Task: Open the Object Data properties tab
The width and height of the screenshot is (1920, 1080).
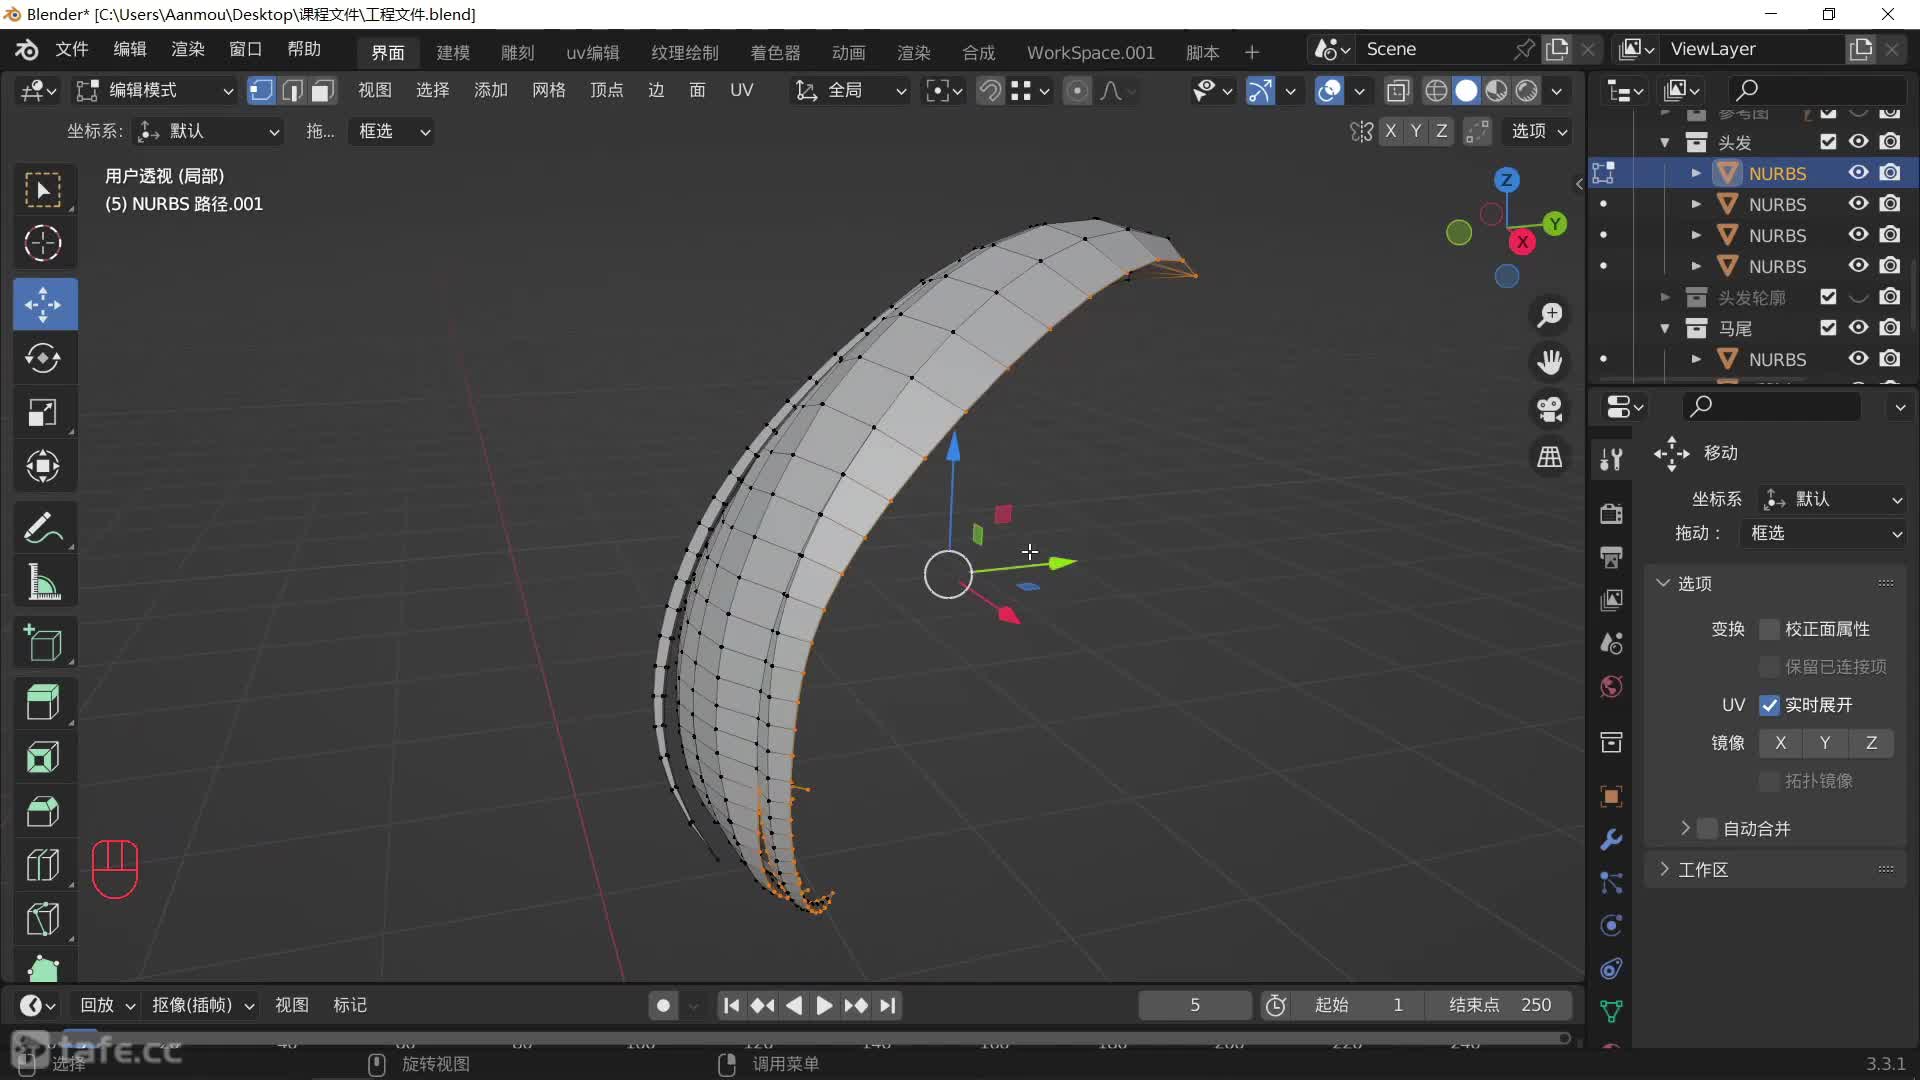Action: point(1611,1011)
